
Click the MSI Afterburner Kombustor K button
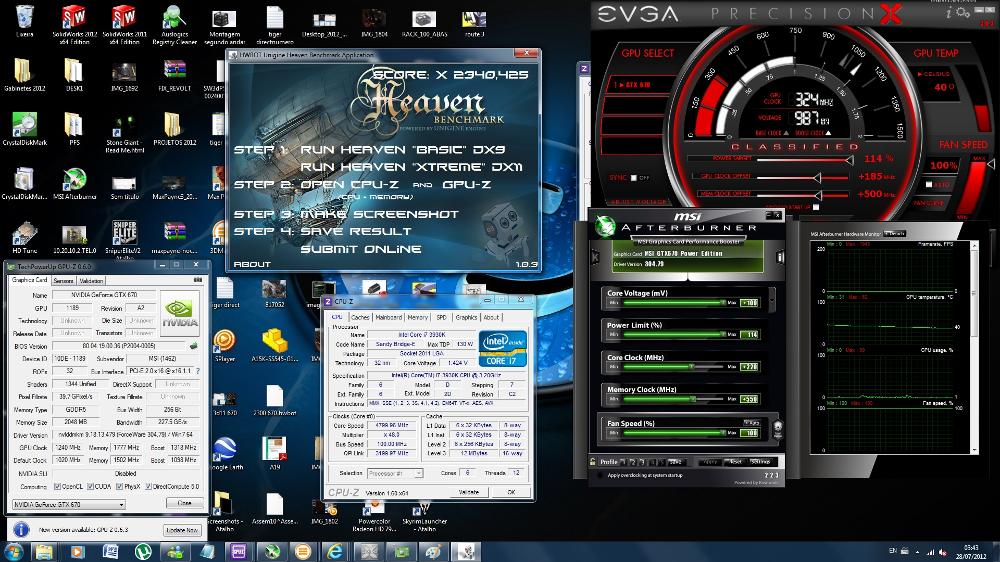(596, 257)
